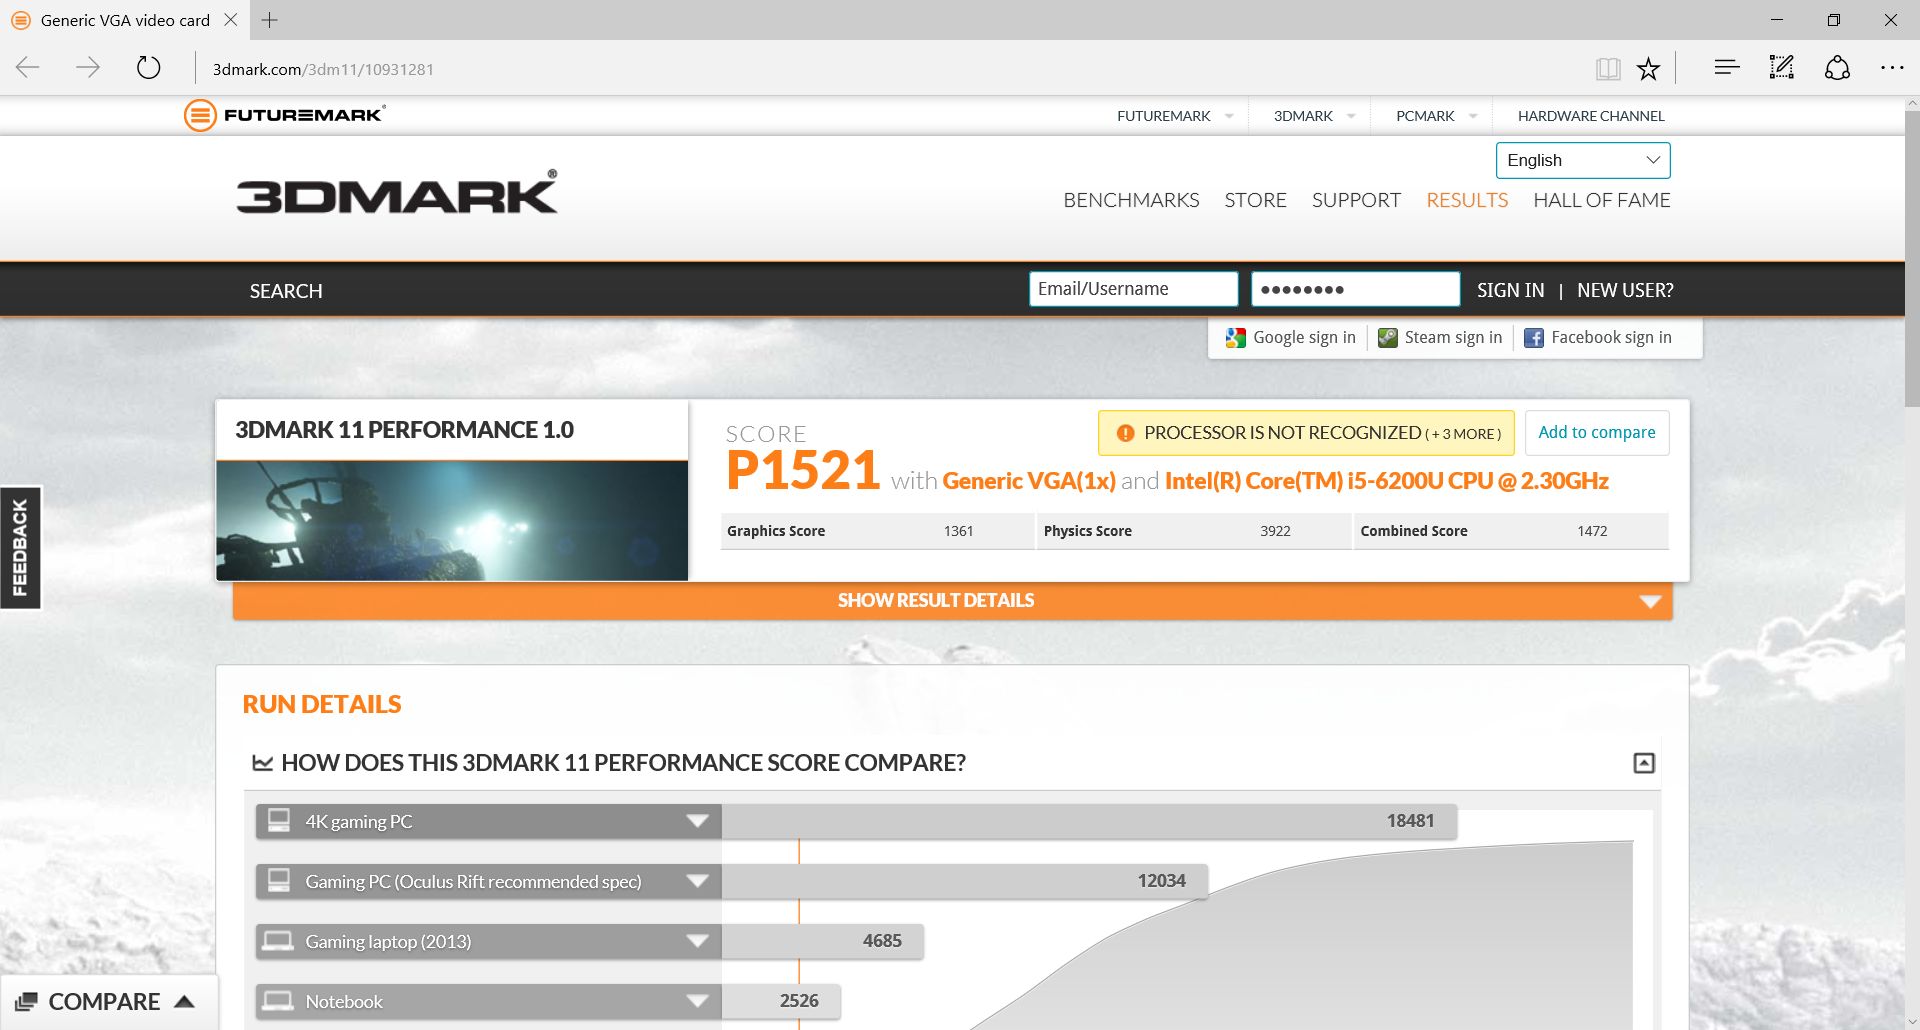Click Add to compare button

(x=1597, y=432)
